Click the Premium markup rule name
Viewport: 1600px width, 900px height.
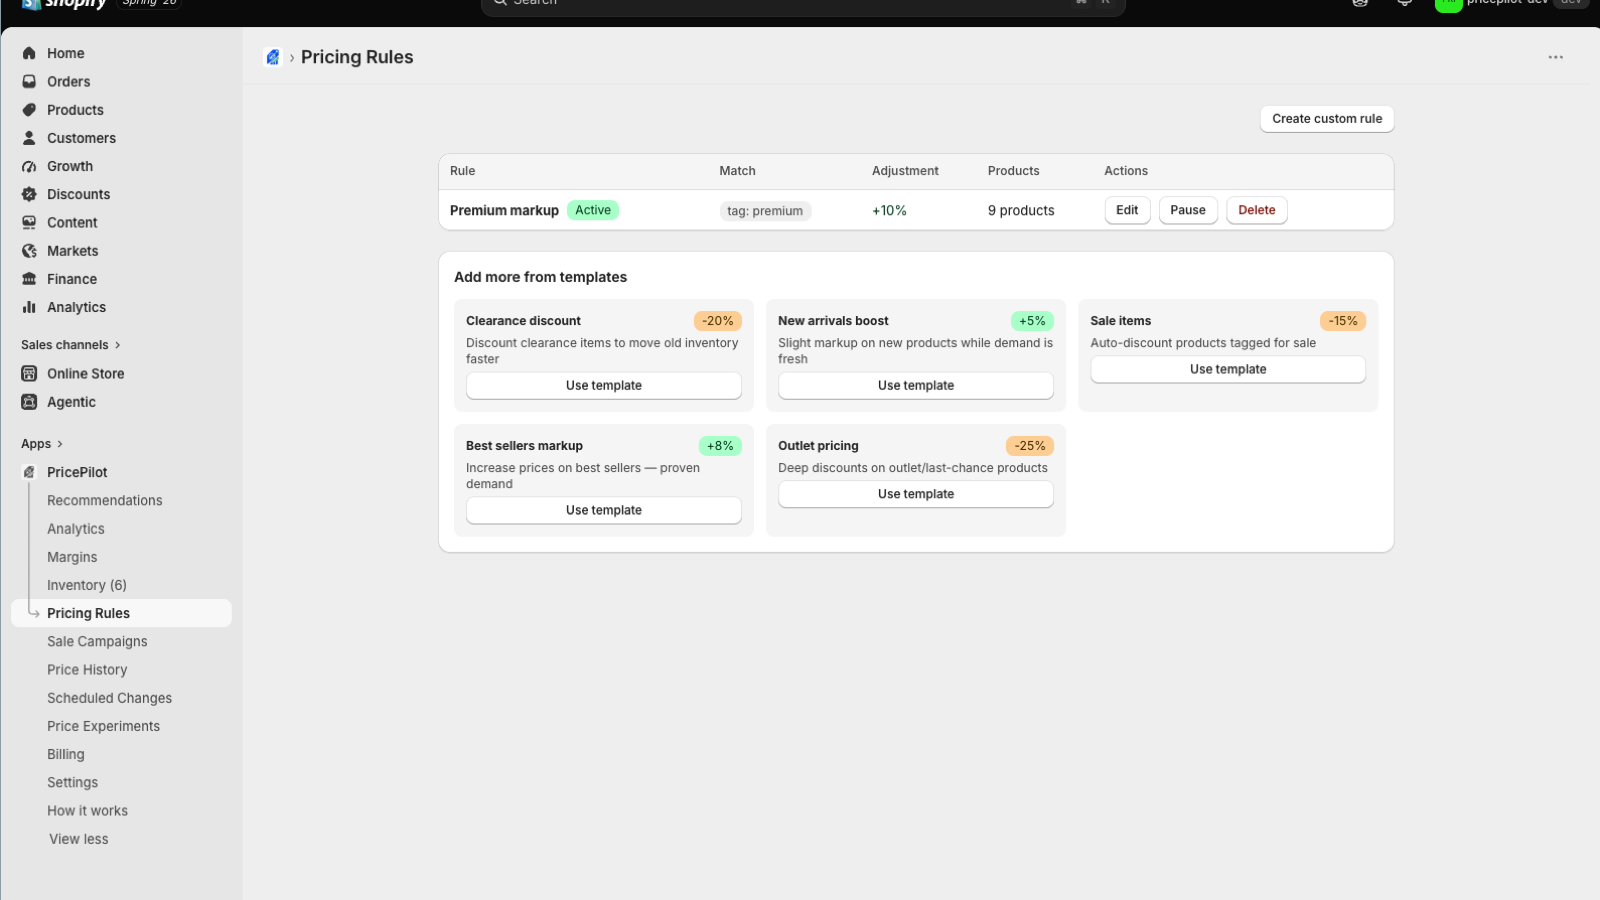point(504,211)
